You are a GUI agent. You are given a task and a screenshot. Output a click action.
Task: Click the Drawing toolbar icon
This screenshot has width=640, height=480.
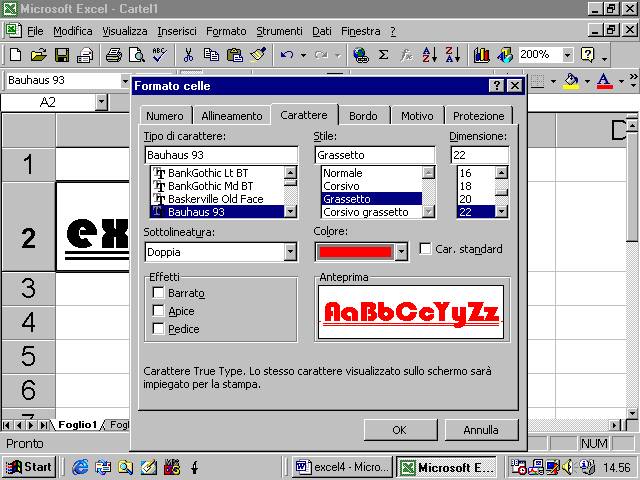(x=505, y=55)
